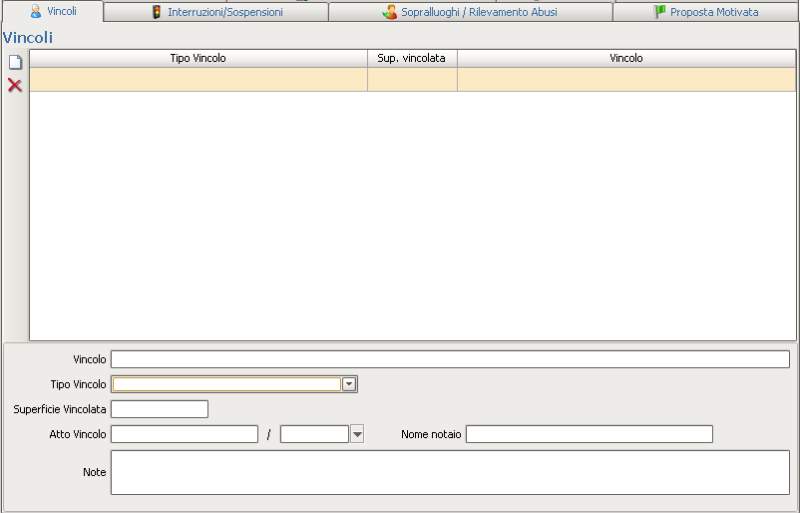Open Sopralluoghi / Rilevamento Abusi tab
Screen dimensions: 800x513
(470, 12)
